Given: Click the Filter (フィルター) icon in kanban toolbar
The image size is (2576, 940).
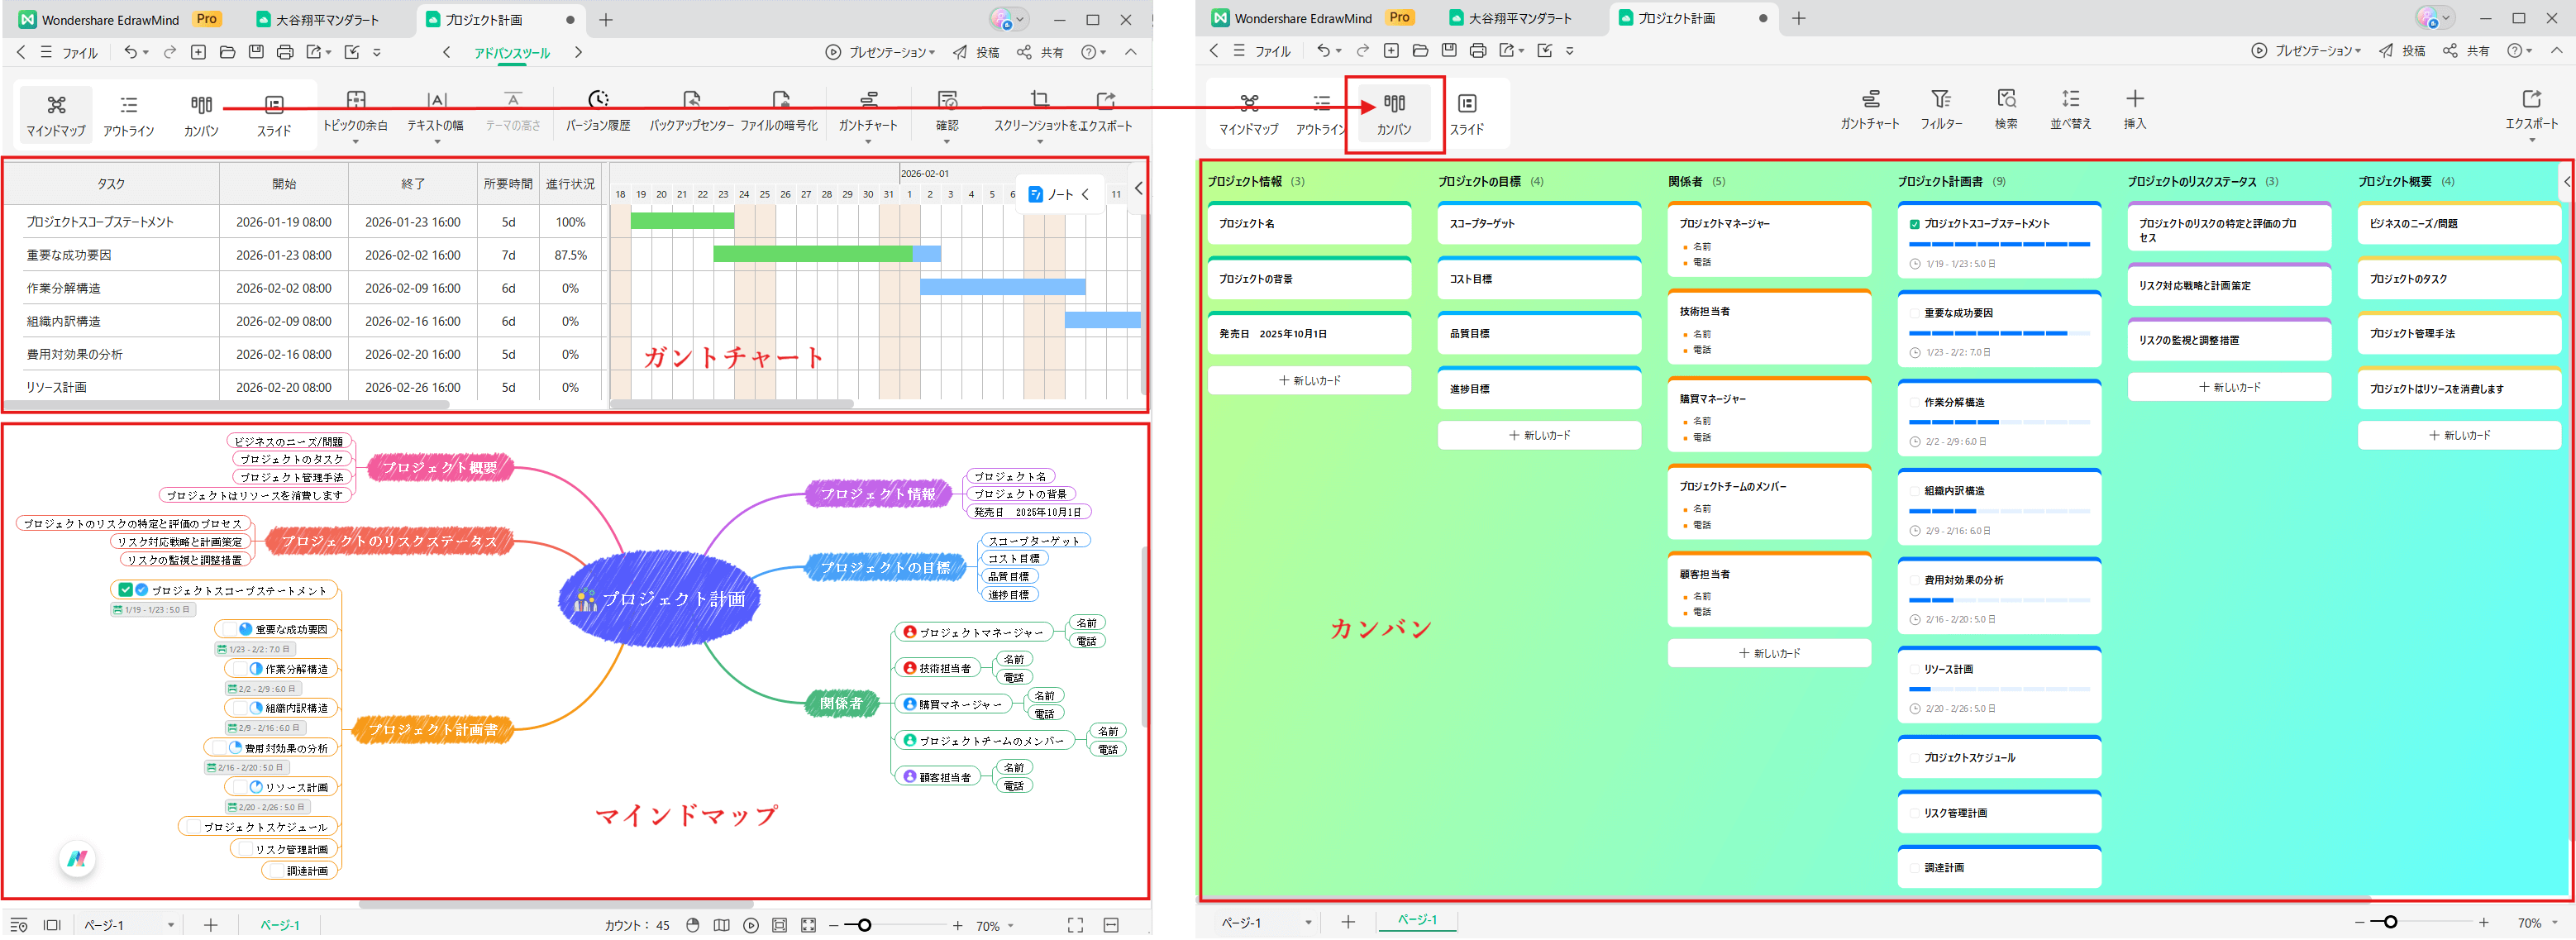Looking at the screenshot, I should [x=1941, y=99].
